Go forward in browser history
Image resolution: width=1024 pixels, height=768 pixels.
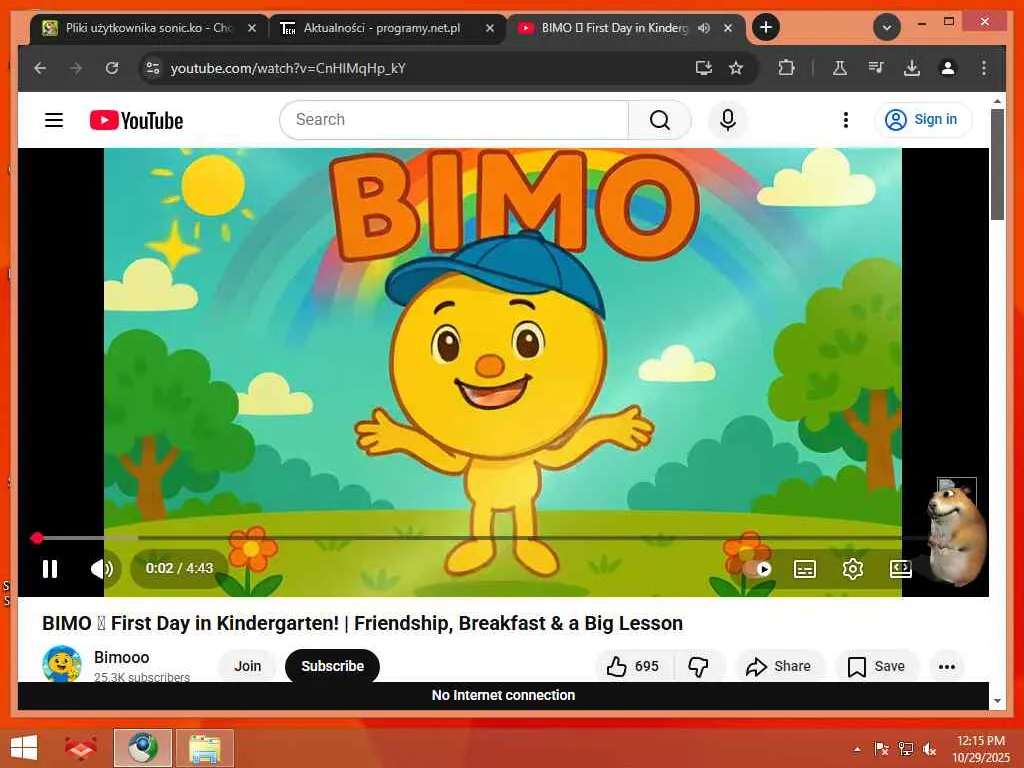[x=76, y=68]
